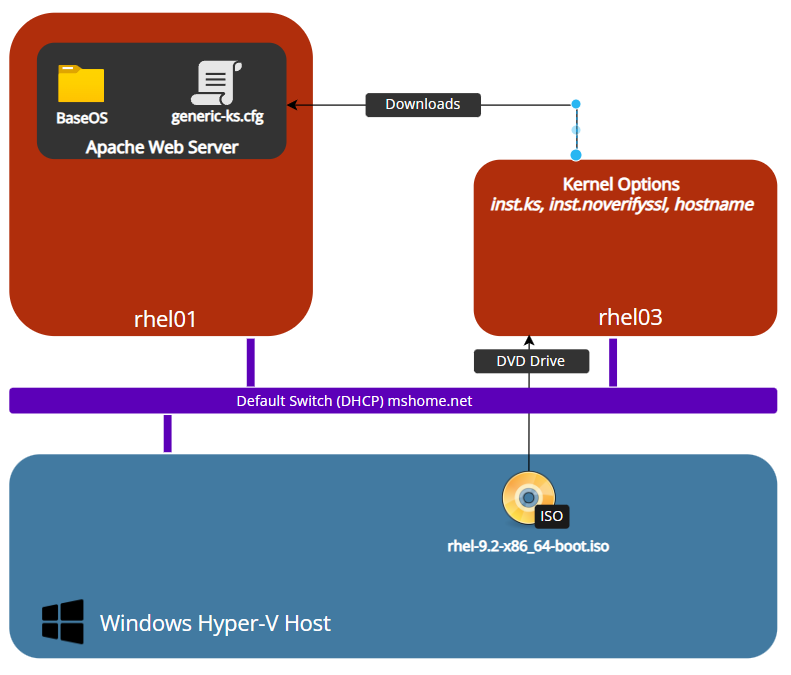Click the Windows Hyper-V Host text
Viewport: 791px width, 675px height.
click(215, 623)
